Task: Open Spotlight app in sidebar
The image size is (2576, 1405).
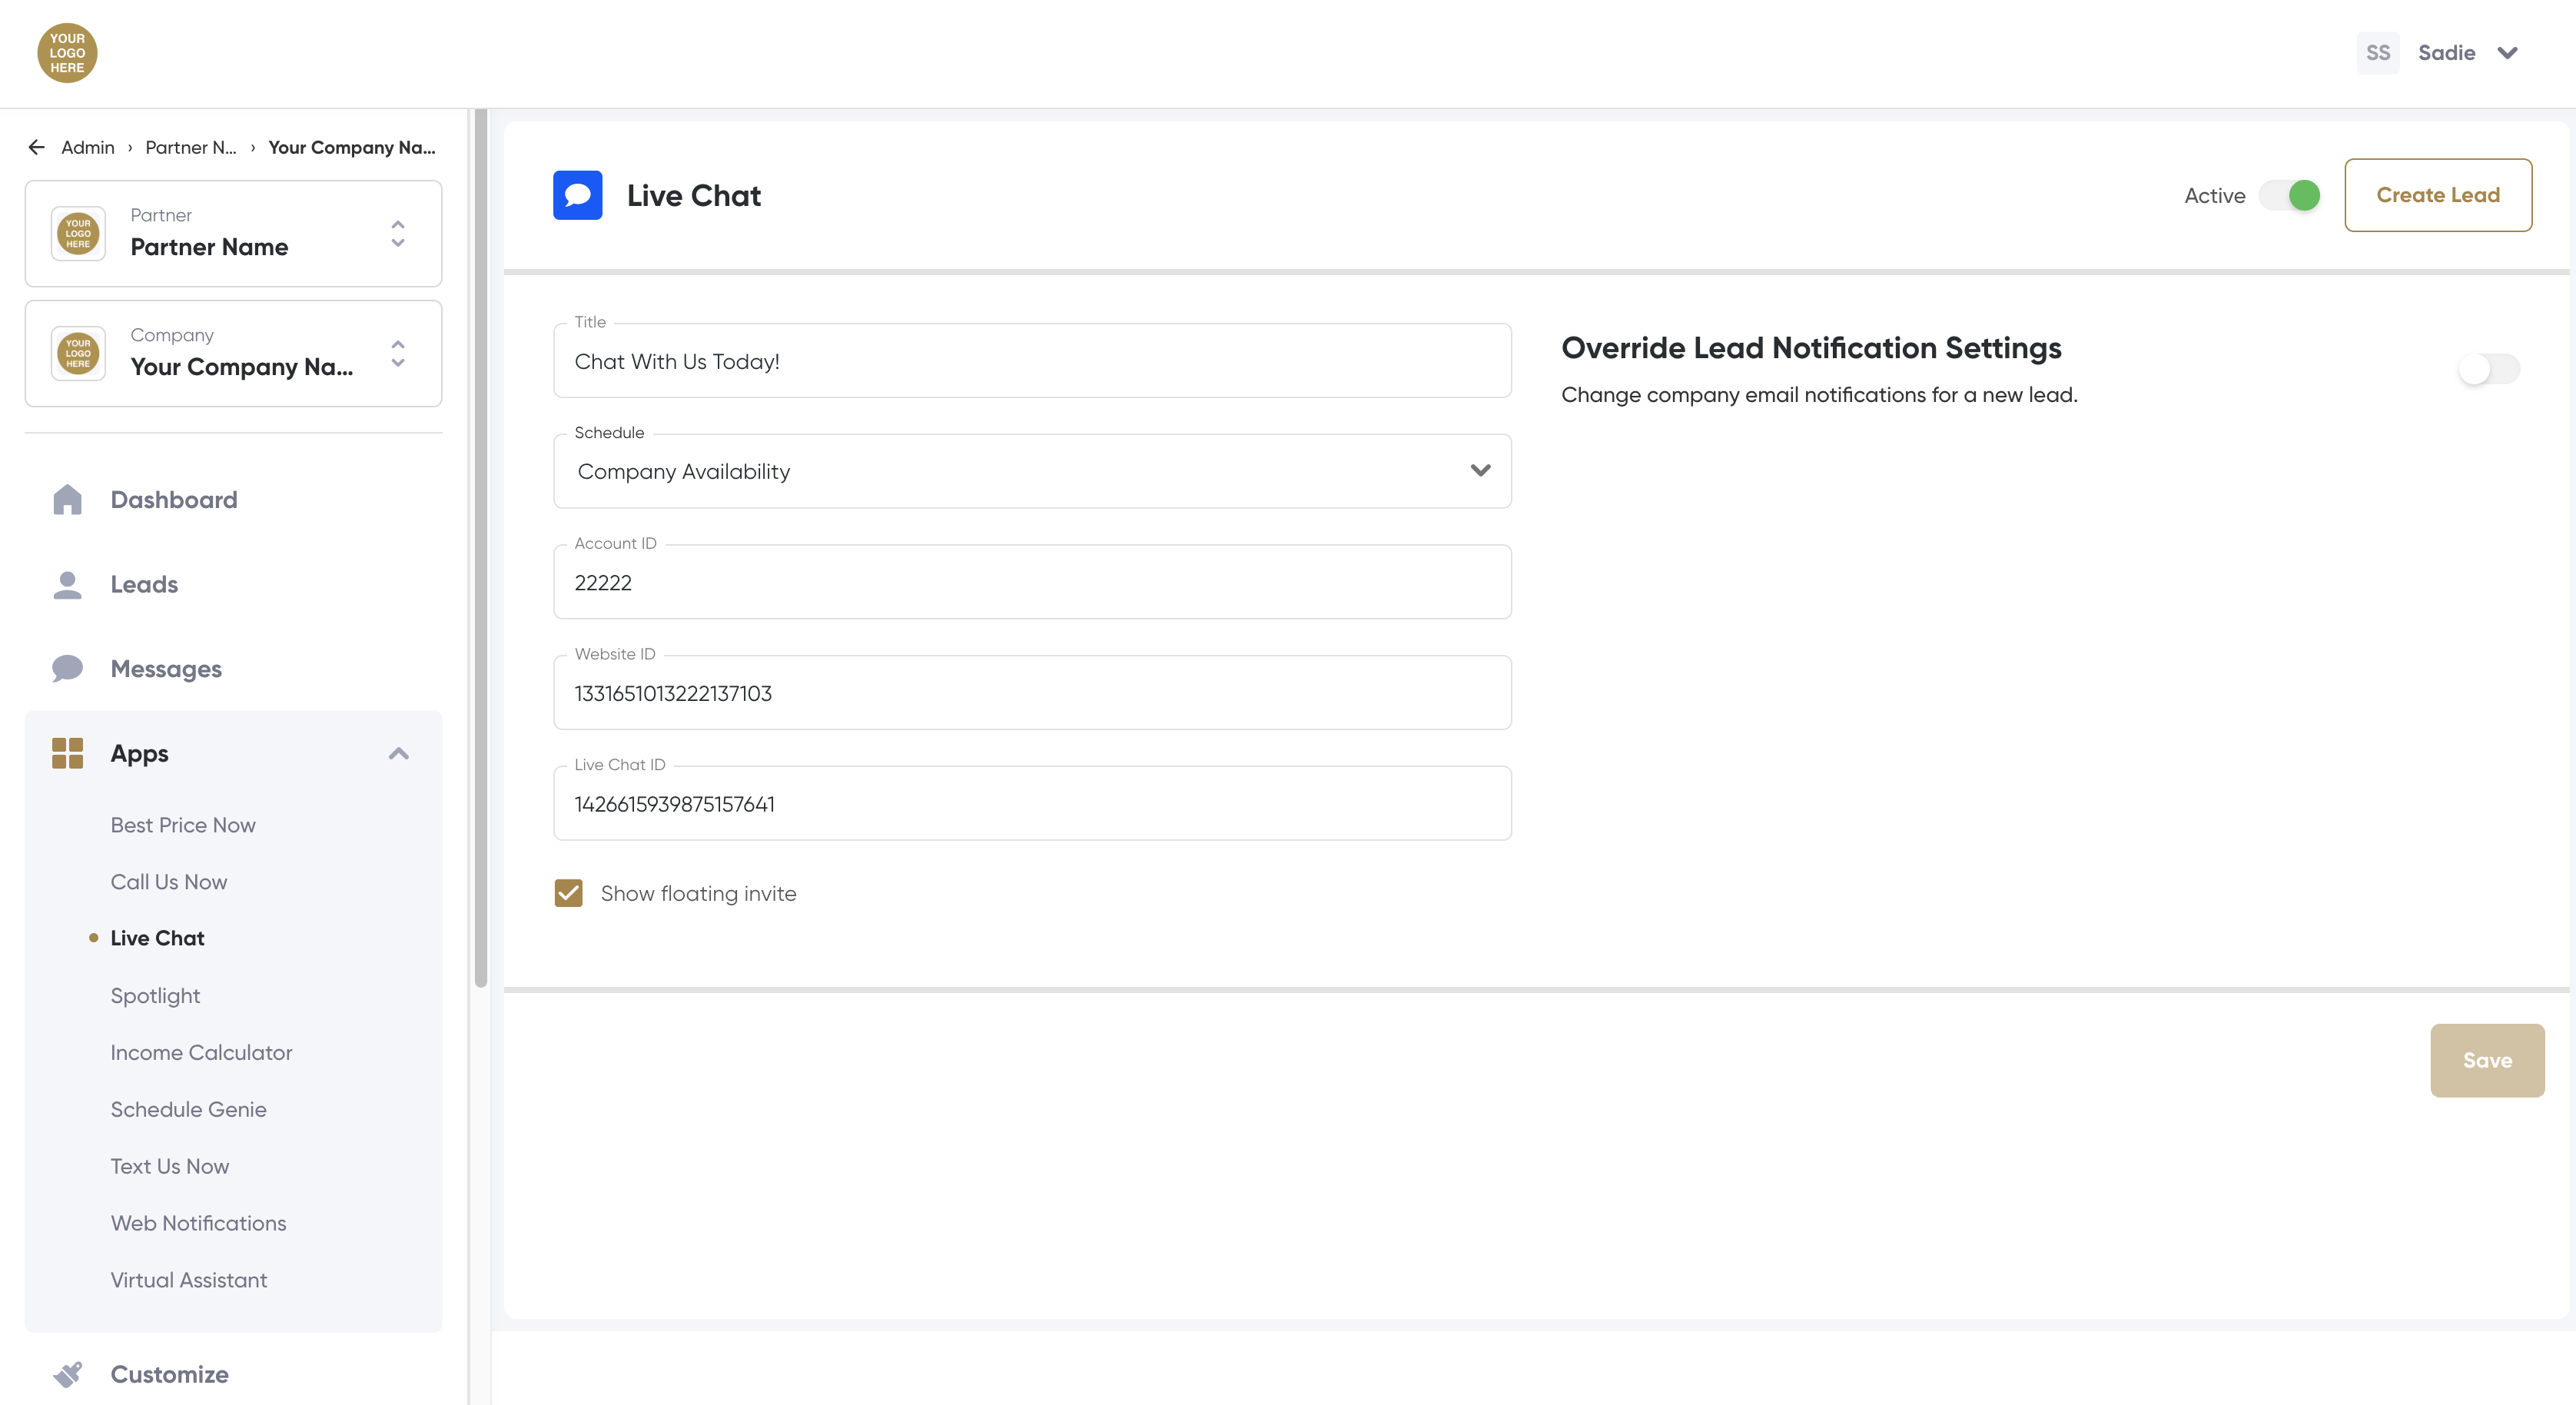Action: point(155,995)
